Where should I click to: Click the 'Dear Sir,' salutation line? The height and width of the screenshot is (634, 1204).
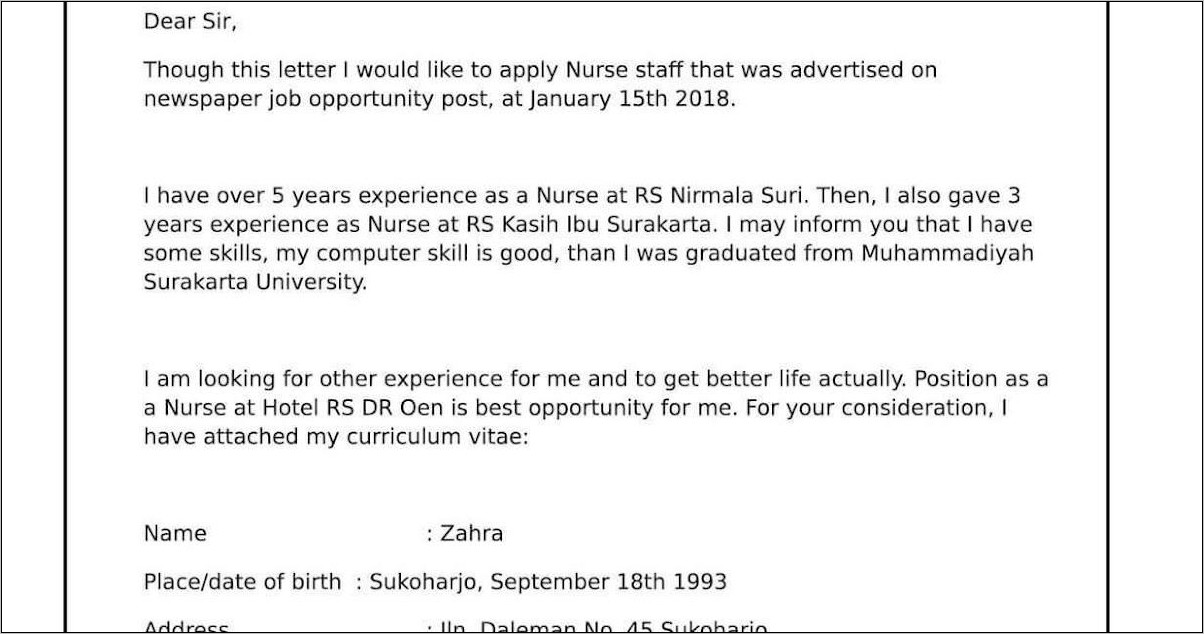[x=191, y=22]
